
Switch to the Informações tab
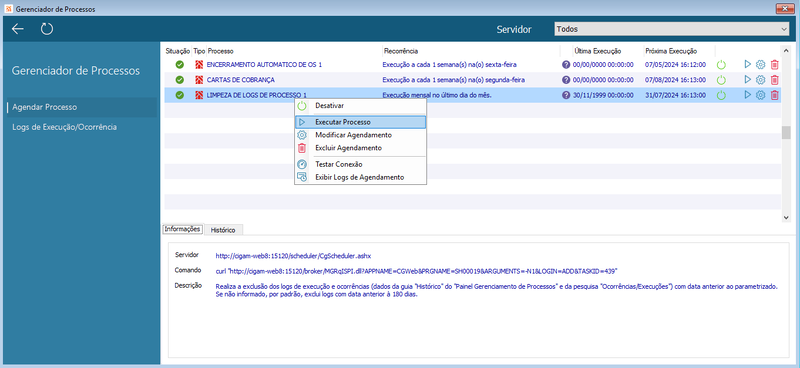pyautogui.click(x=182, y=229)
